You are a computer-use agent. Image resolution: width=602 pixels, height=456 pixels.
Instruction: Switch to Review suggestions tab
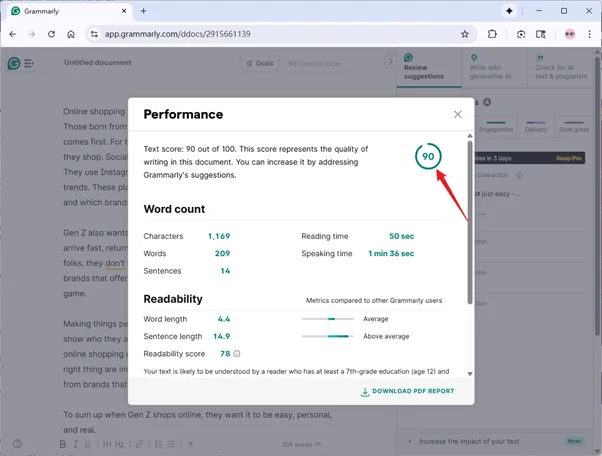428,67
